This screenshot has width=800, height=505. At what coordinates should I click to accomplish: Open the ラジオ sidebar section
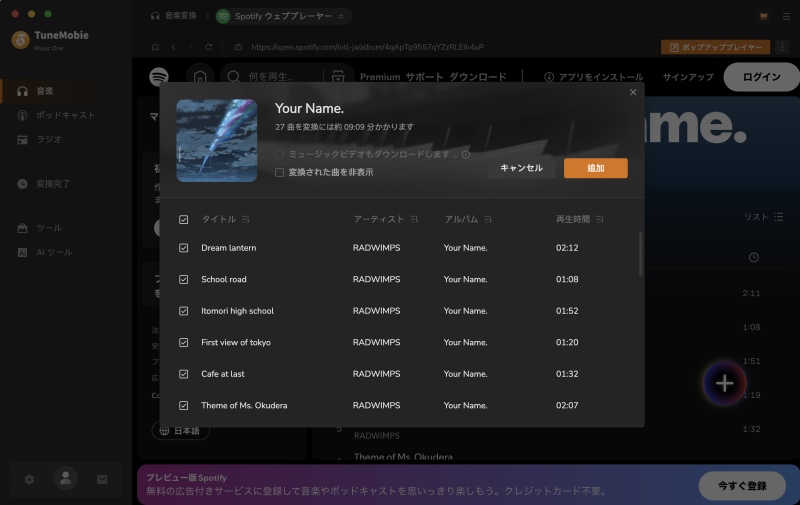tap(39, 139)
